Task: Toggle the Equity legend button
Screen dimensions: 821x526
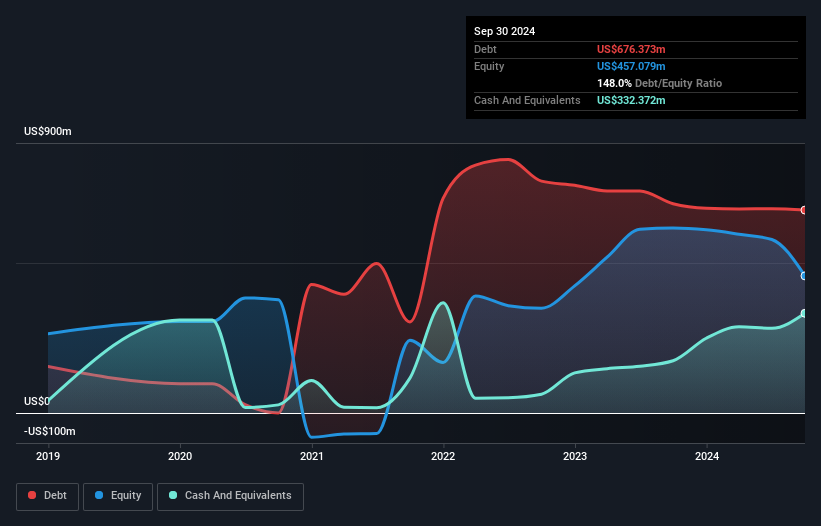Action: point(118,496)
